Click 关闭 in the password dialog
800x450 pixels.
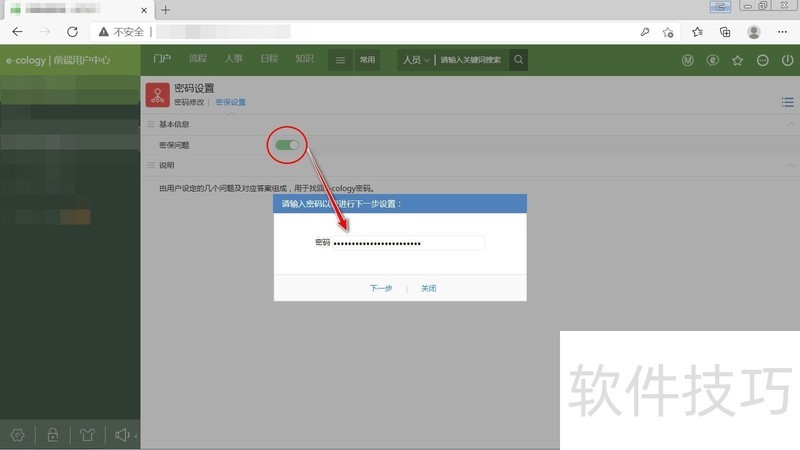point(429,288)
